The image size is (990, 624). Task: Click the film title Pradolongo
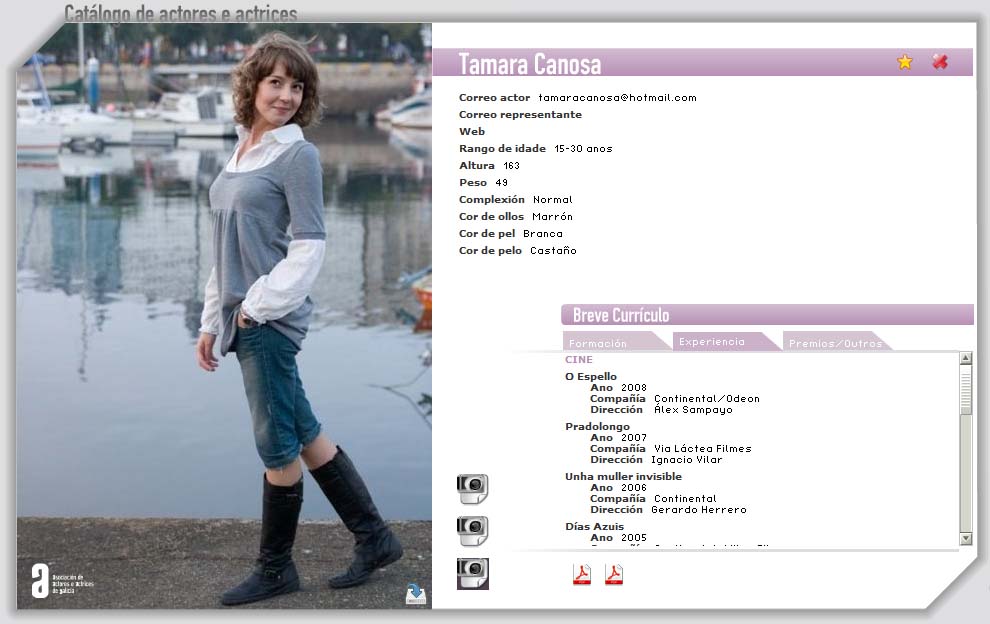[x=597, y=426]
